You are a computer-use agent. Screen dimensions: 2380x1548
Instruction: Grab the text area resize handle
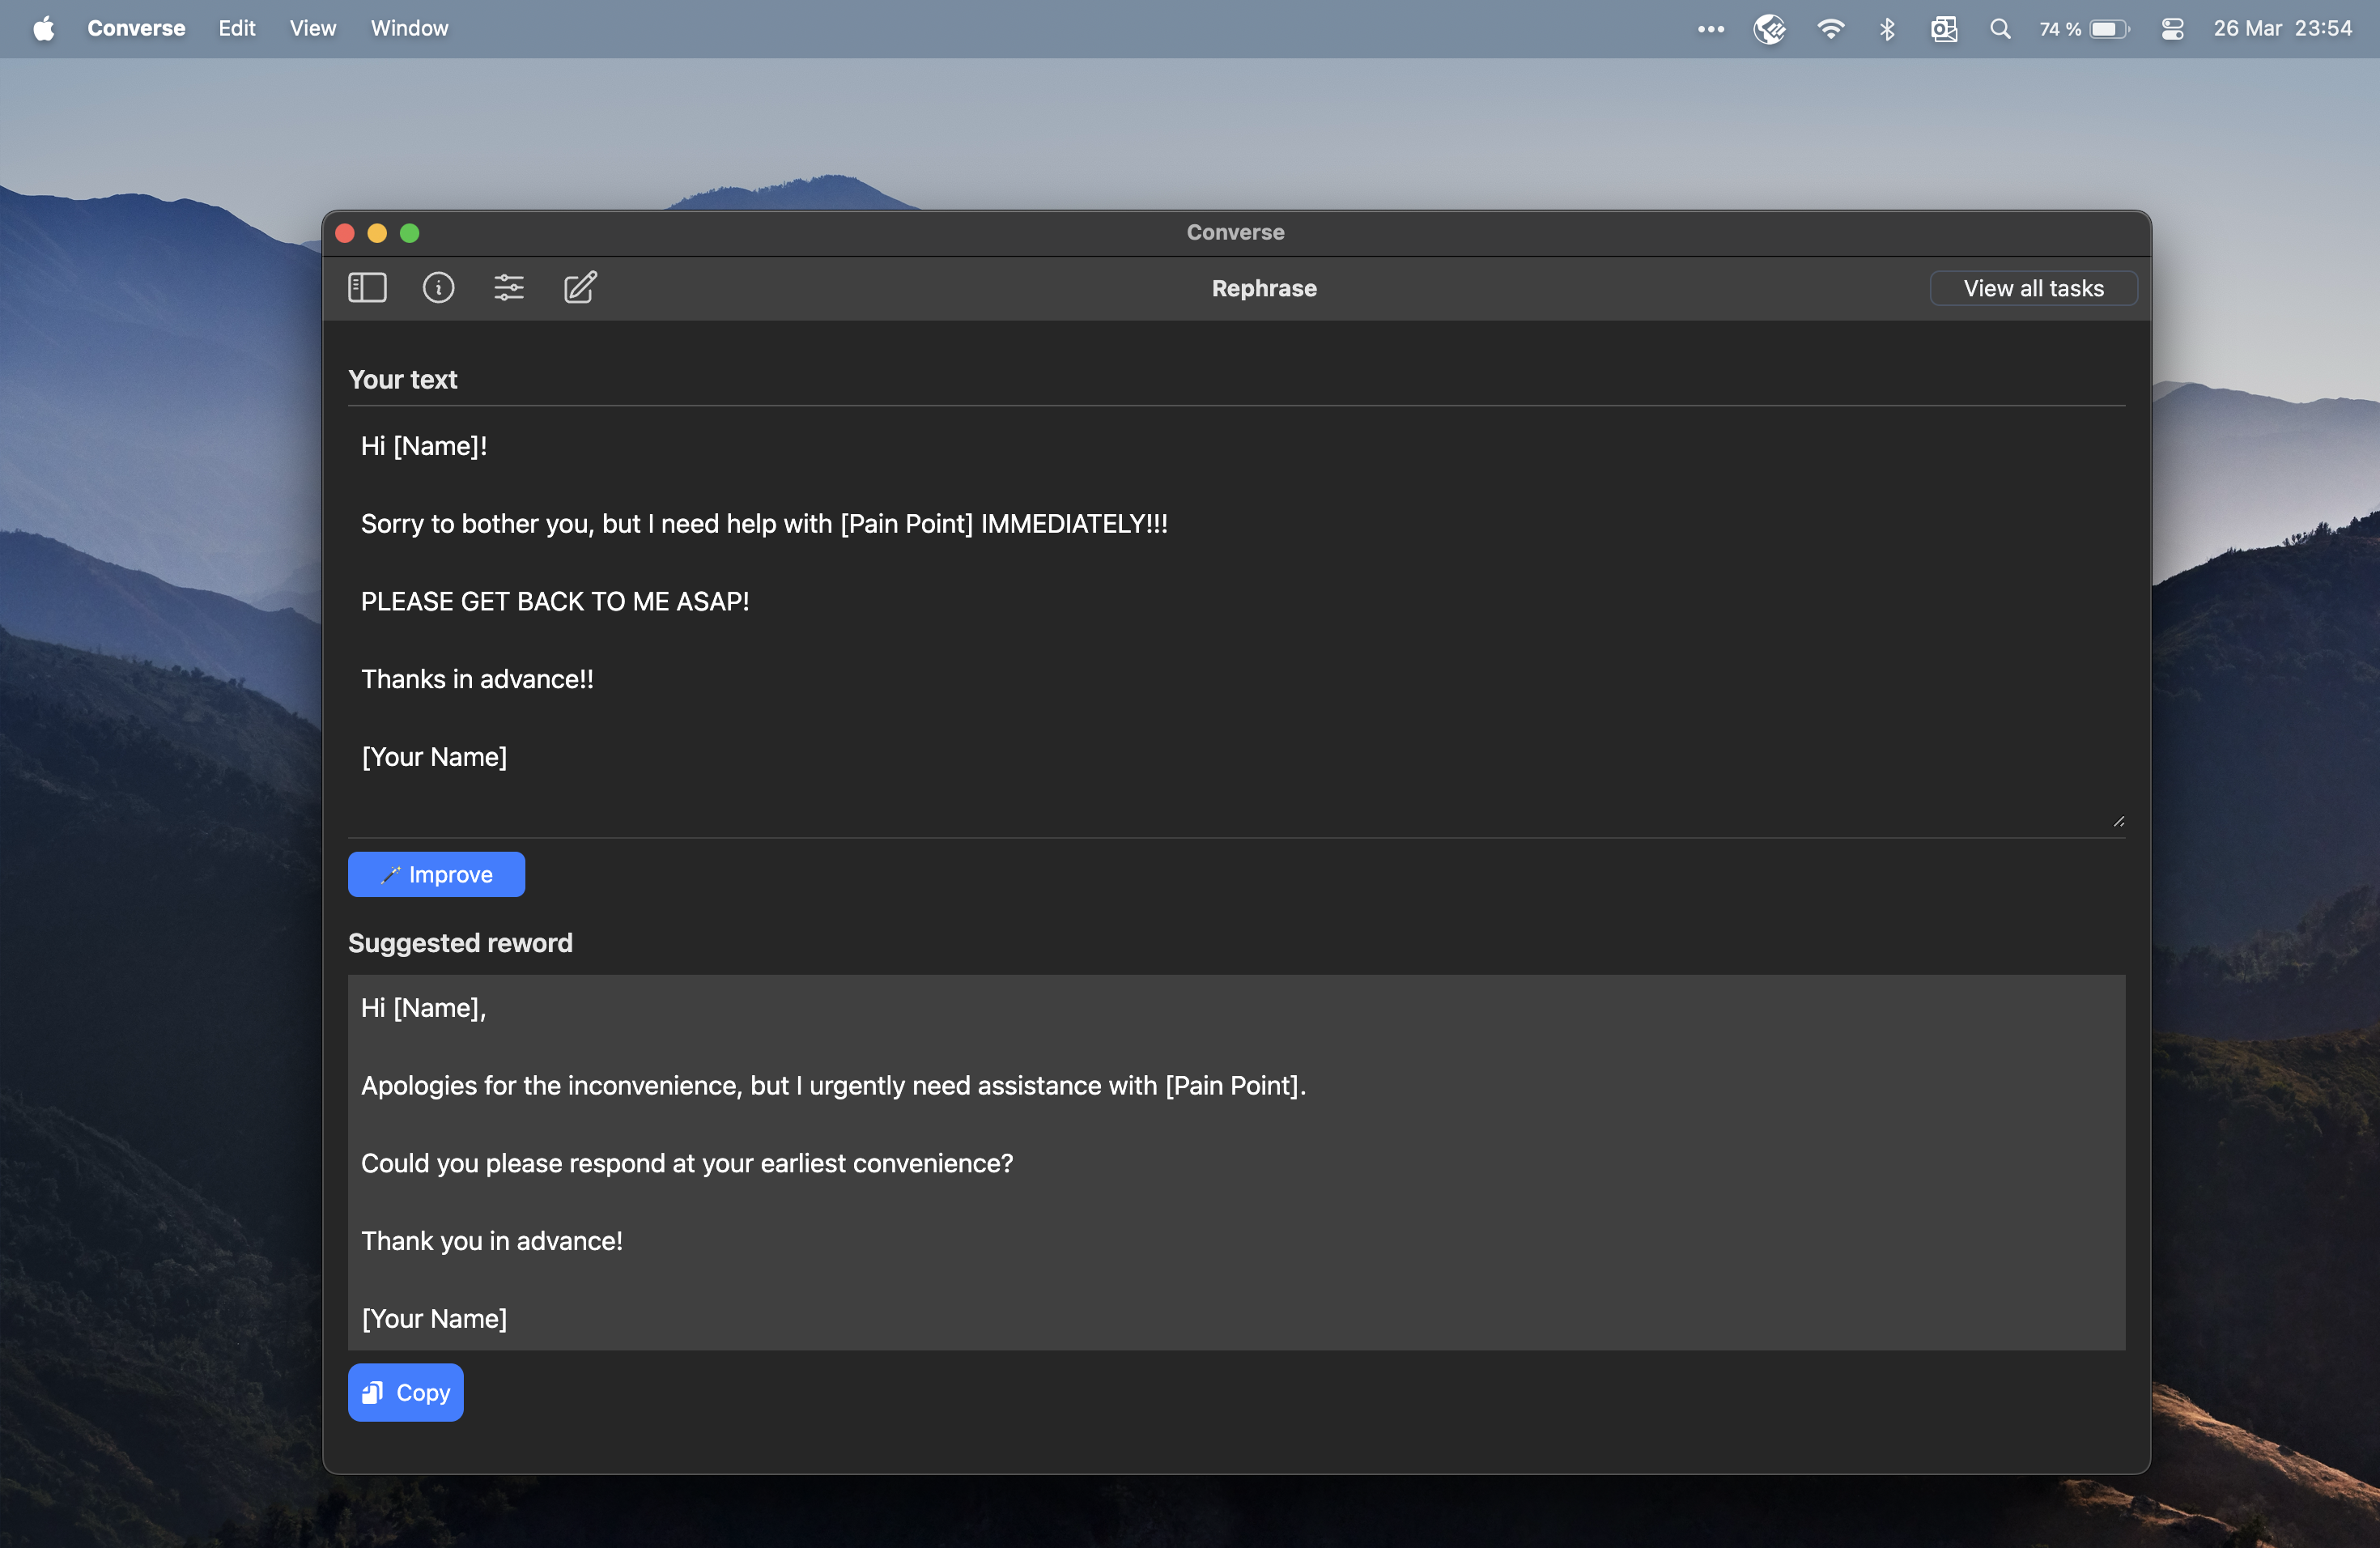tap(2118, 821)
